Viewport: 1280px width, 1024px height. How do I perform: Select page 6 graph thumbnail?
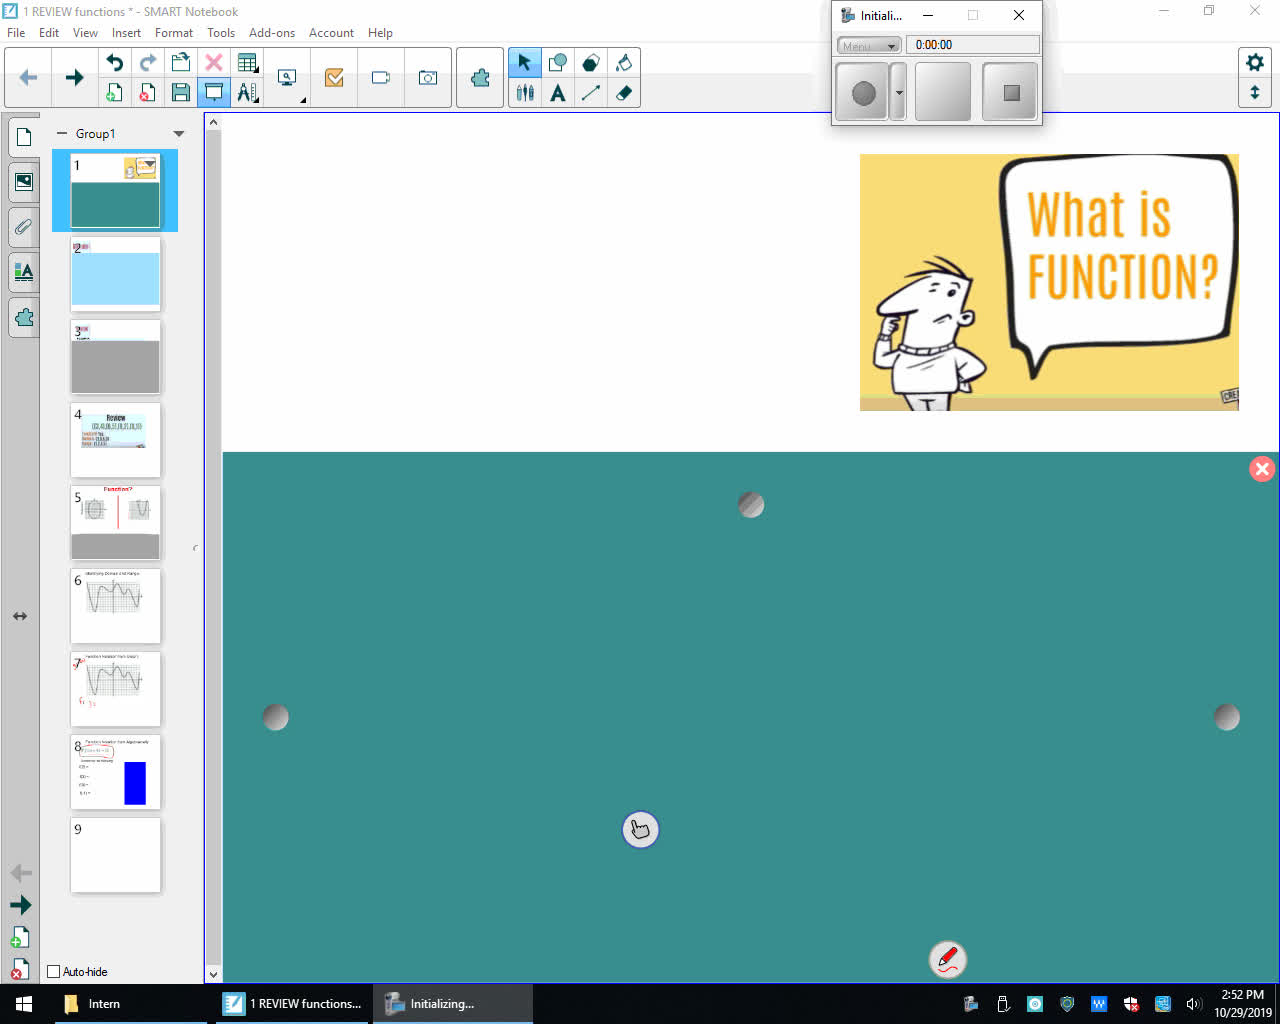[x=115, y=606]
